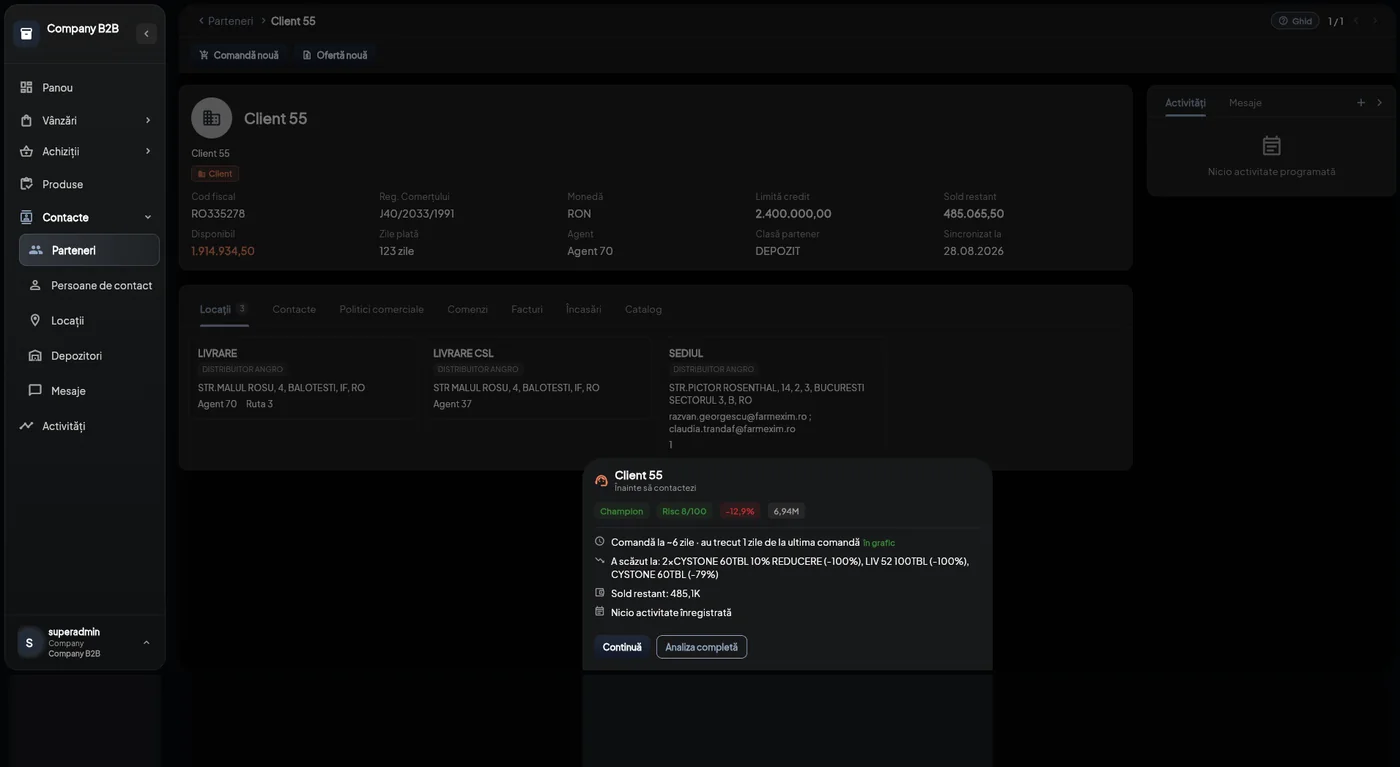This screenshot has width=1400, height=767.
Task: Open the superadmin account menu
Action: (x=87, y=643)
